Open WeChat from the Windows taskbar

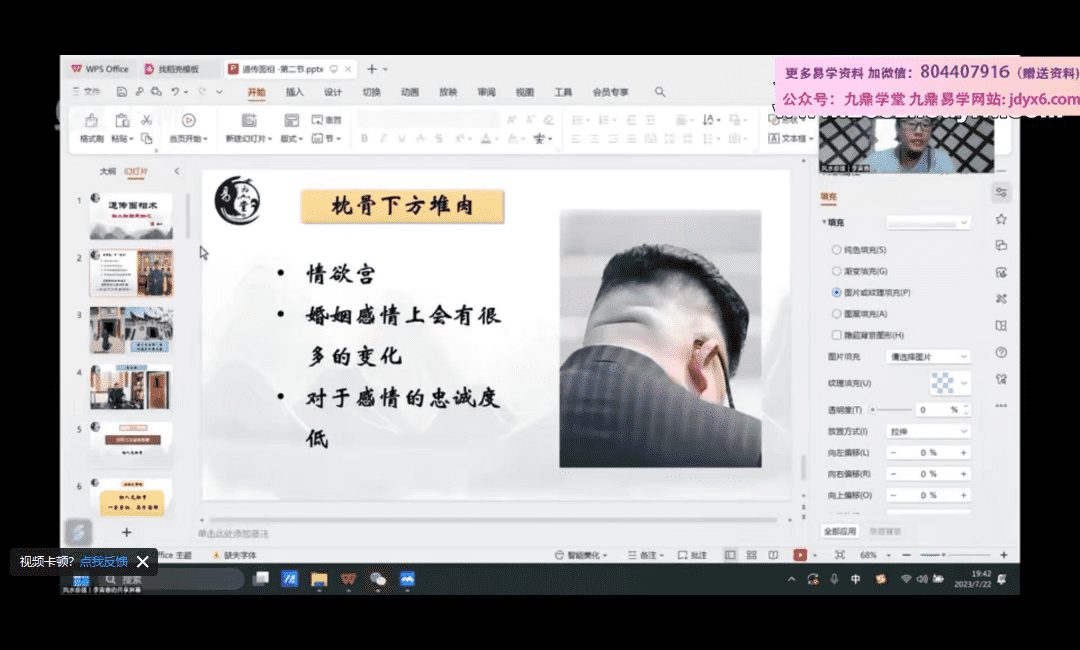pos(378,579)
